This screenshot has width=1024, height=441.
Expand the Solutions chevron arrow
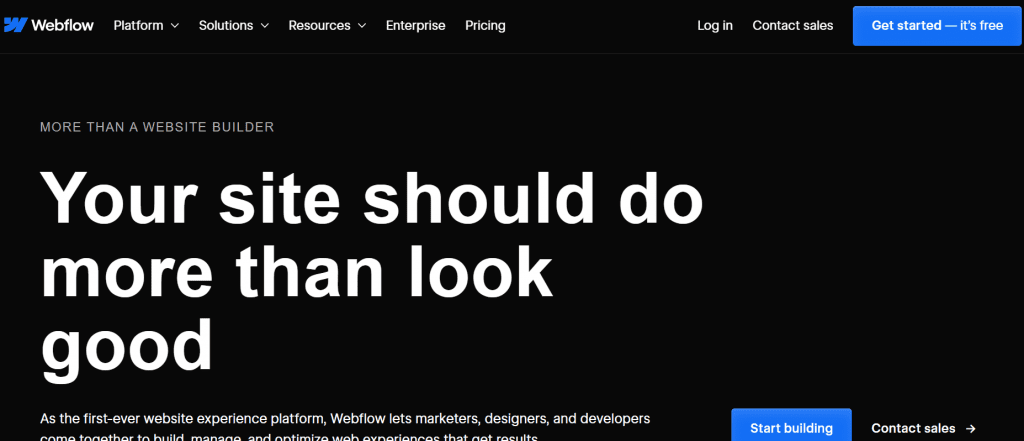point(264,26)
